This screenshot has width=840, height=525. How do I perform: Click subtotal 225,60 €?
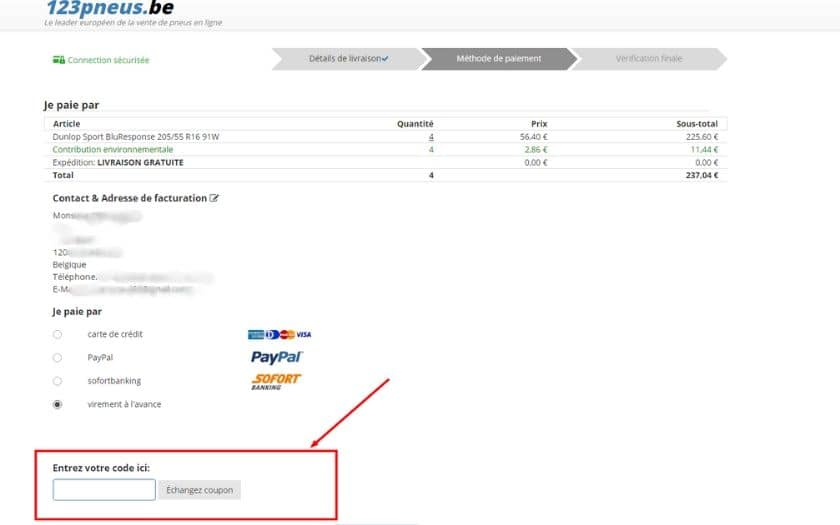point(702,137)
